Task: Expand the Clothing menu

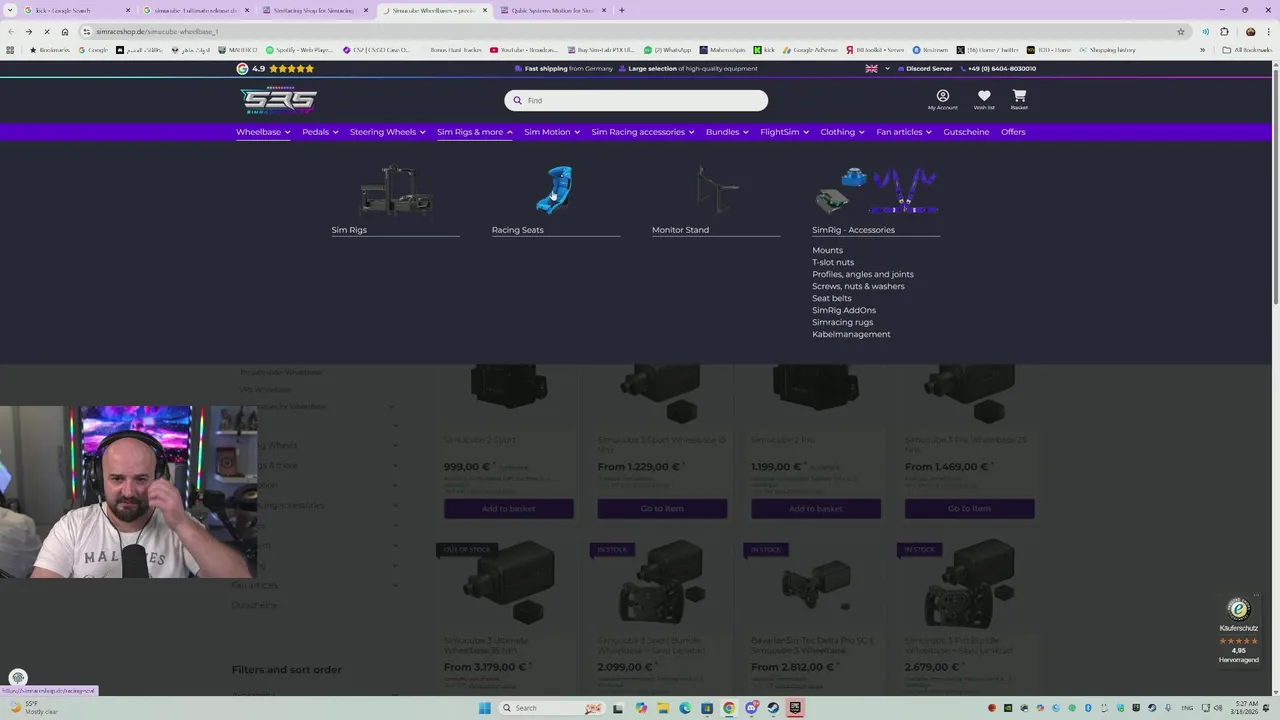Action: click(x=843, y=132)
